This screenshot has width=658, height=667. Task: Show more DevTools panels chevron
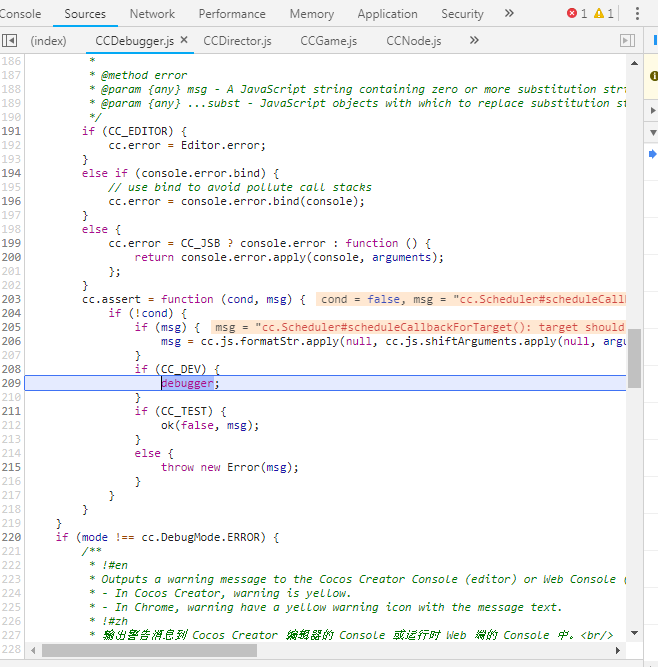click(509, 14)
